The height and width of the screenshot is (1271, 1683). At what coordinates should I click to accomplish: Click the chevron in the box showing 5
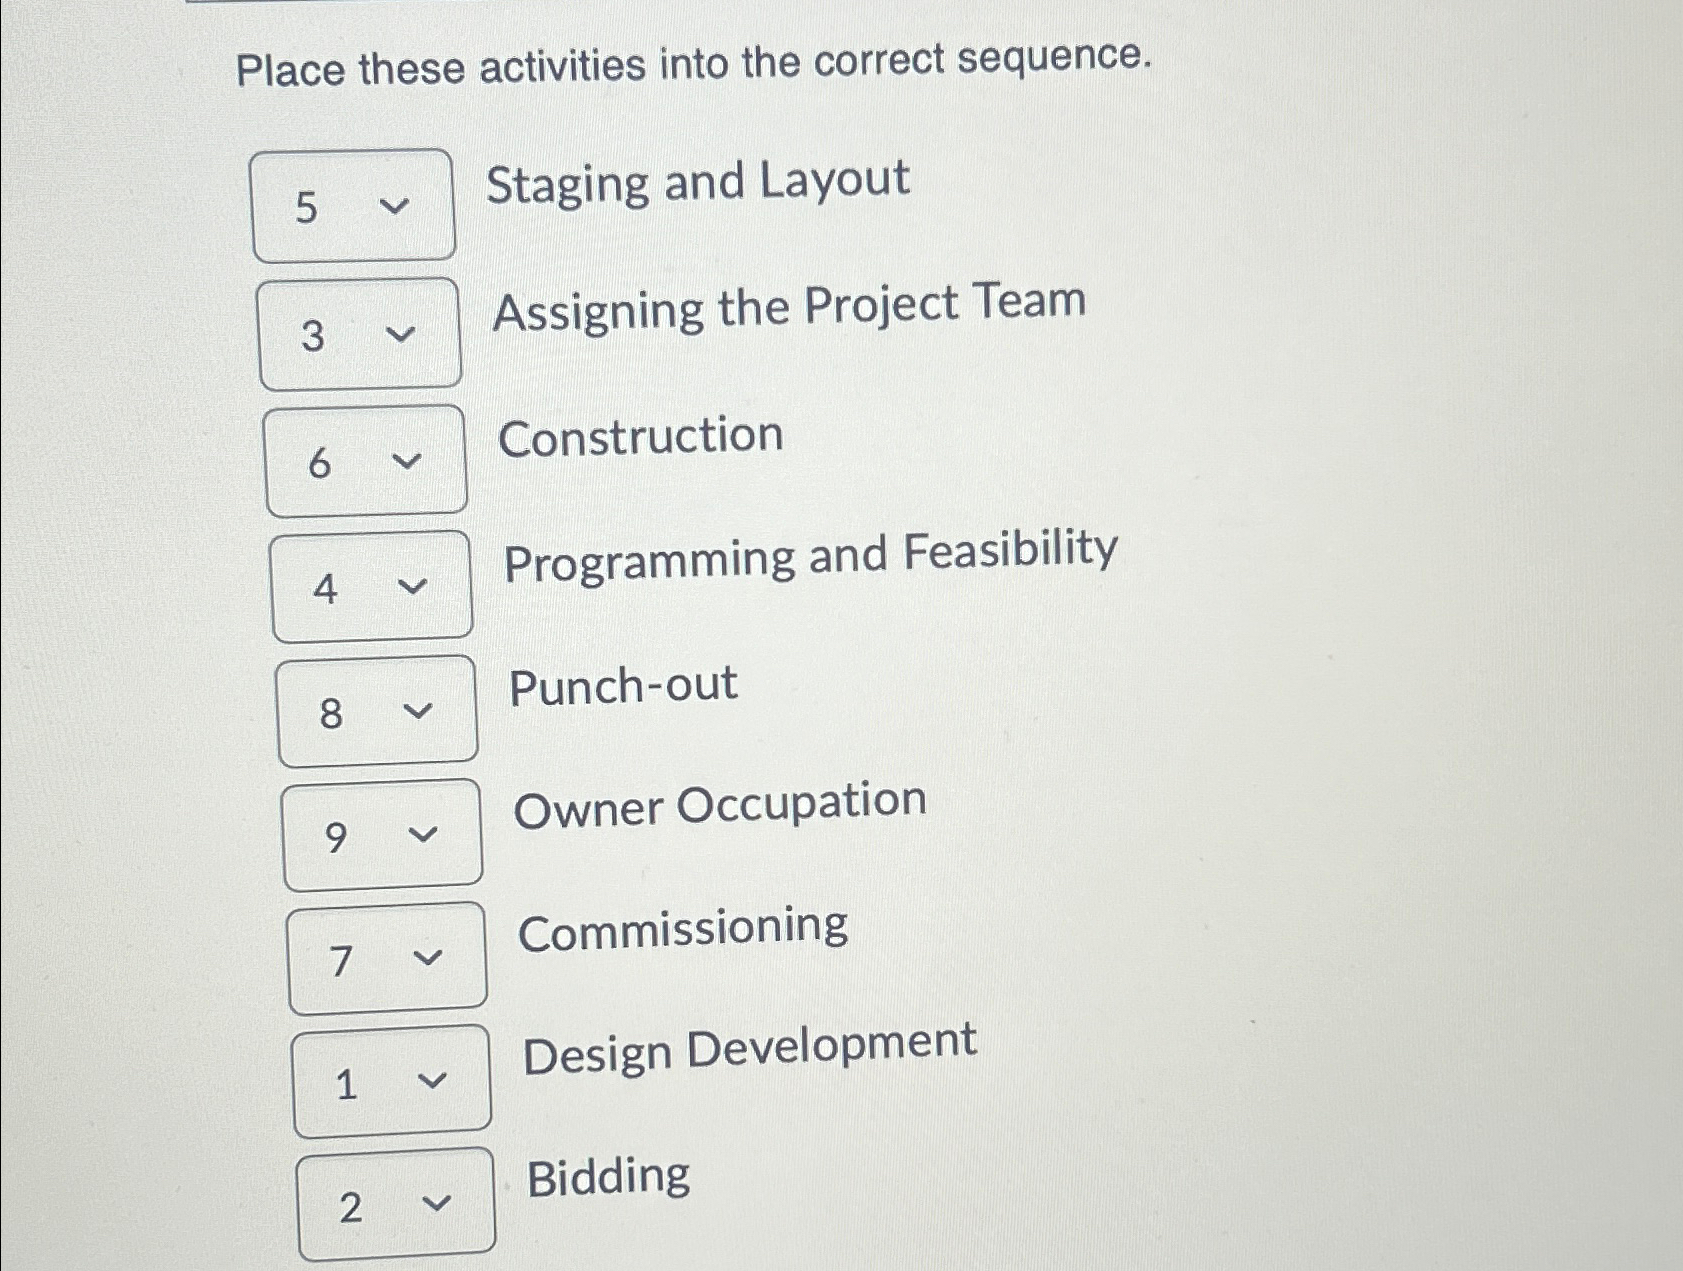coord(397,204)
